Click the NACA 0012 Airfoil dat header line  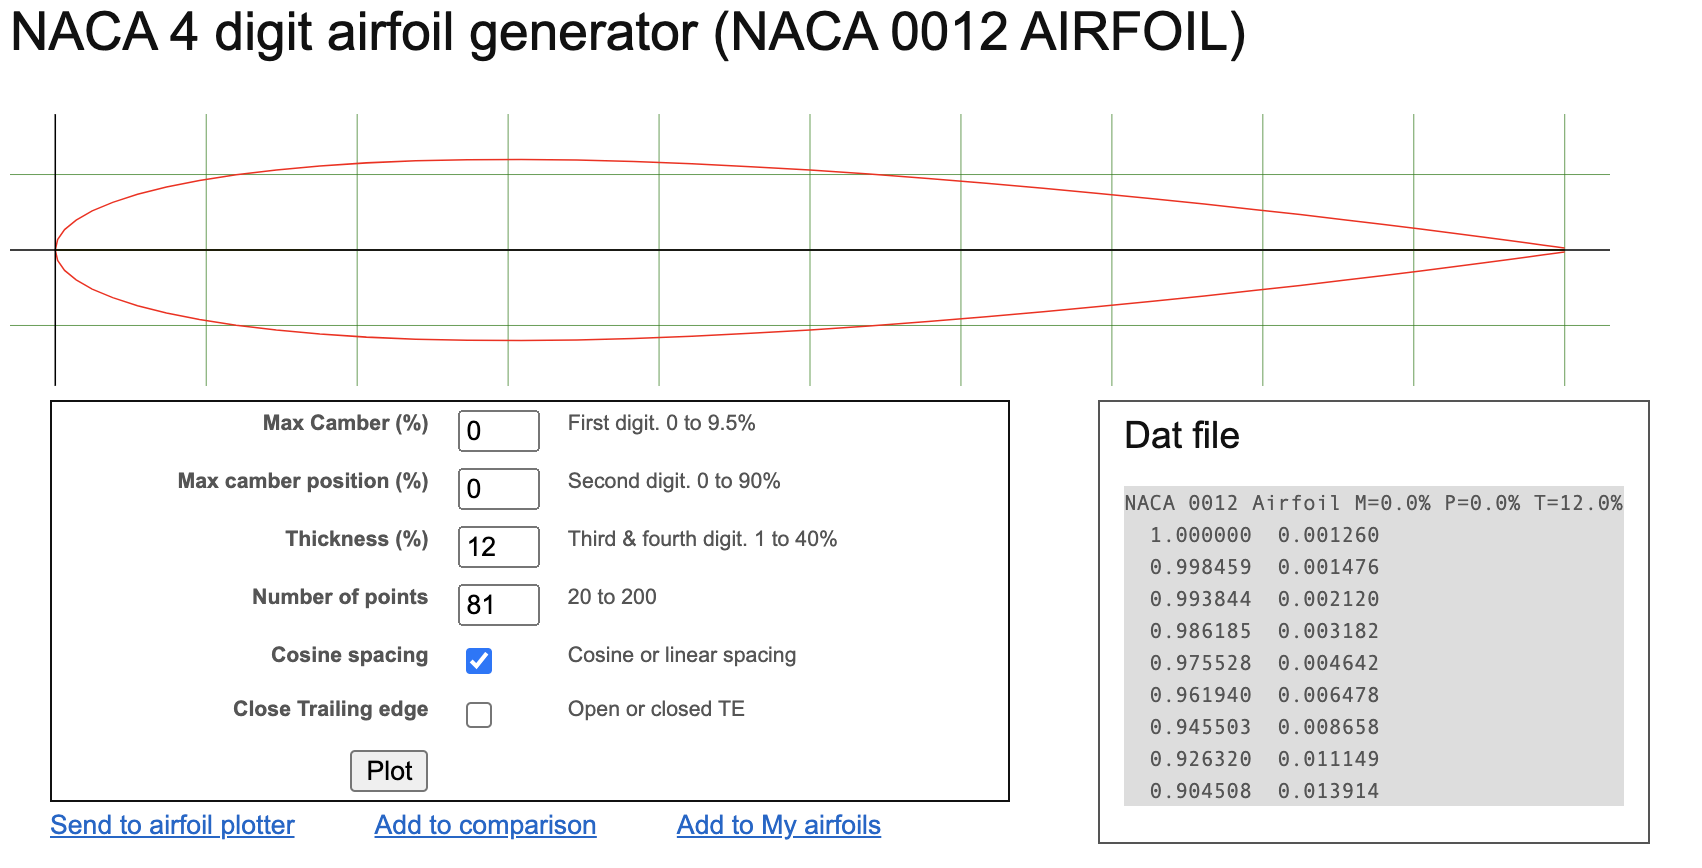(1372, 503)
